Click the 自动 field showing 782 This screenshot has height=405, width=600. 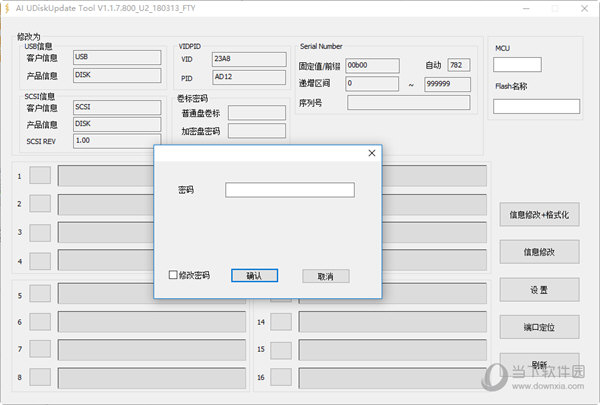(460, 65)
